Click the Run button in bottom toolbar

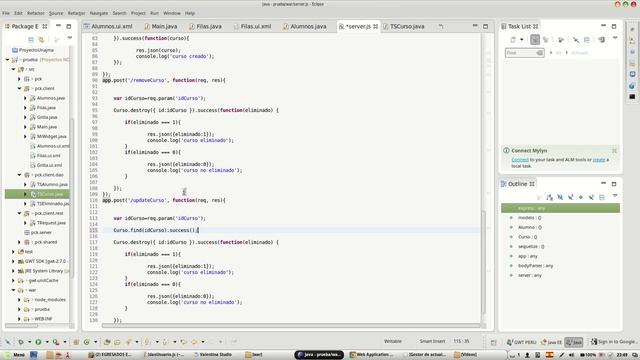click(x=38, y=342)
